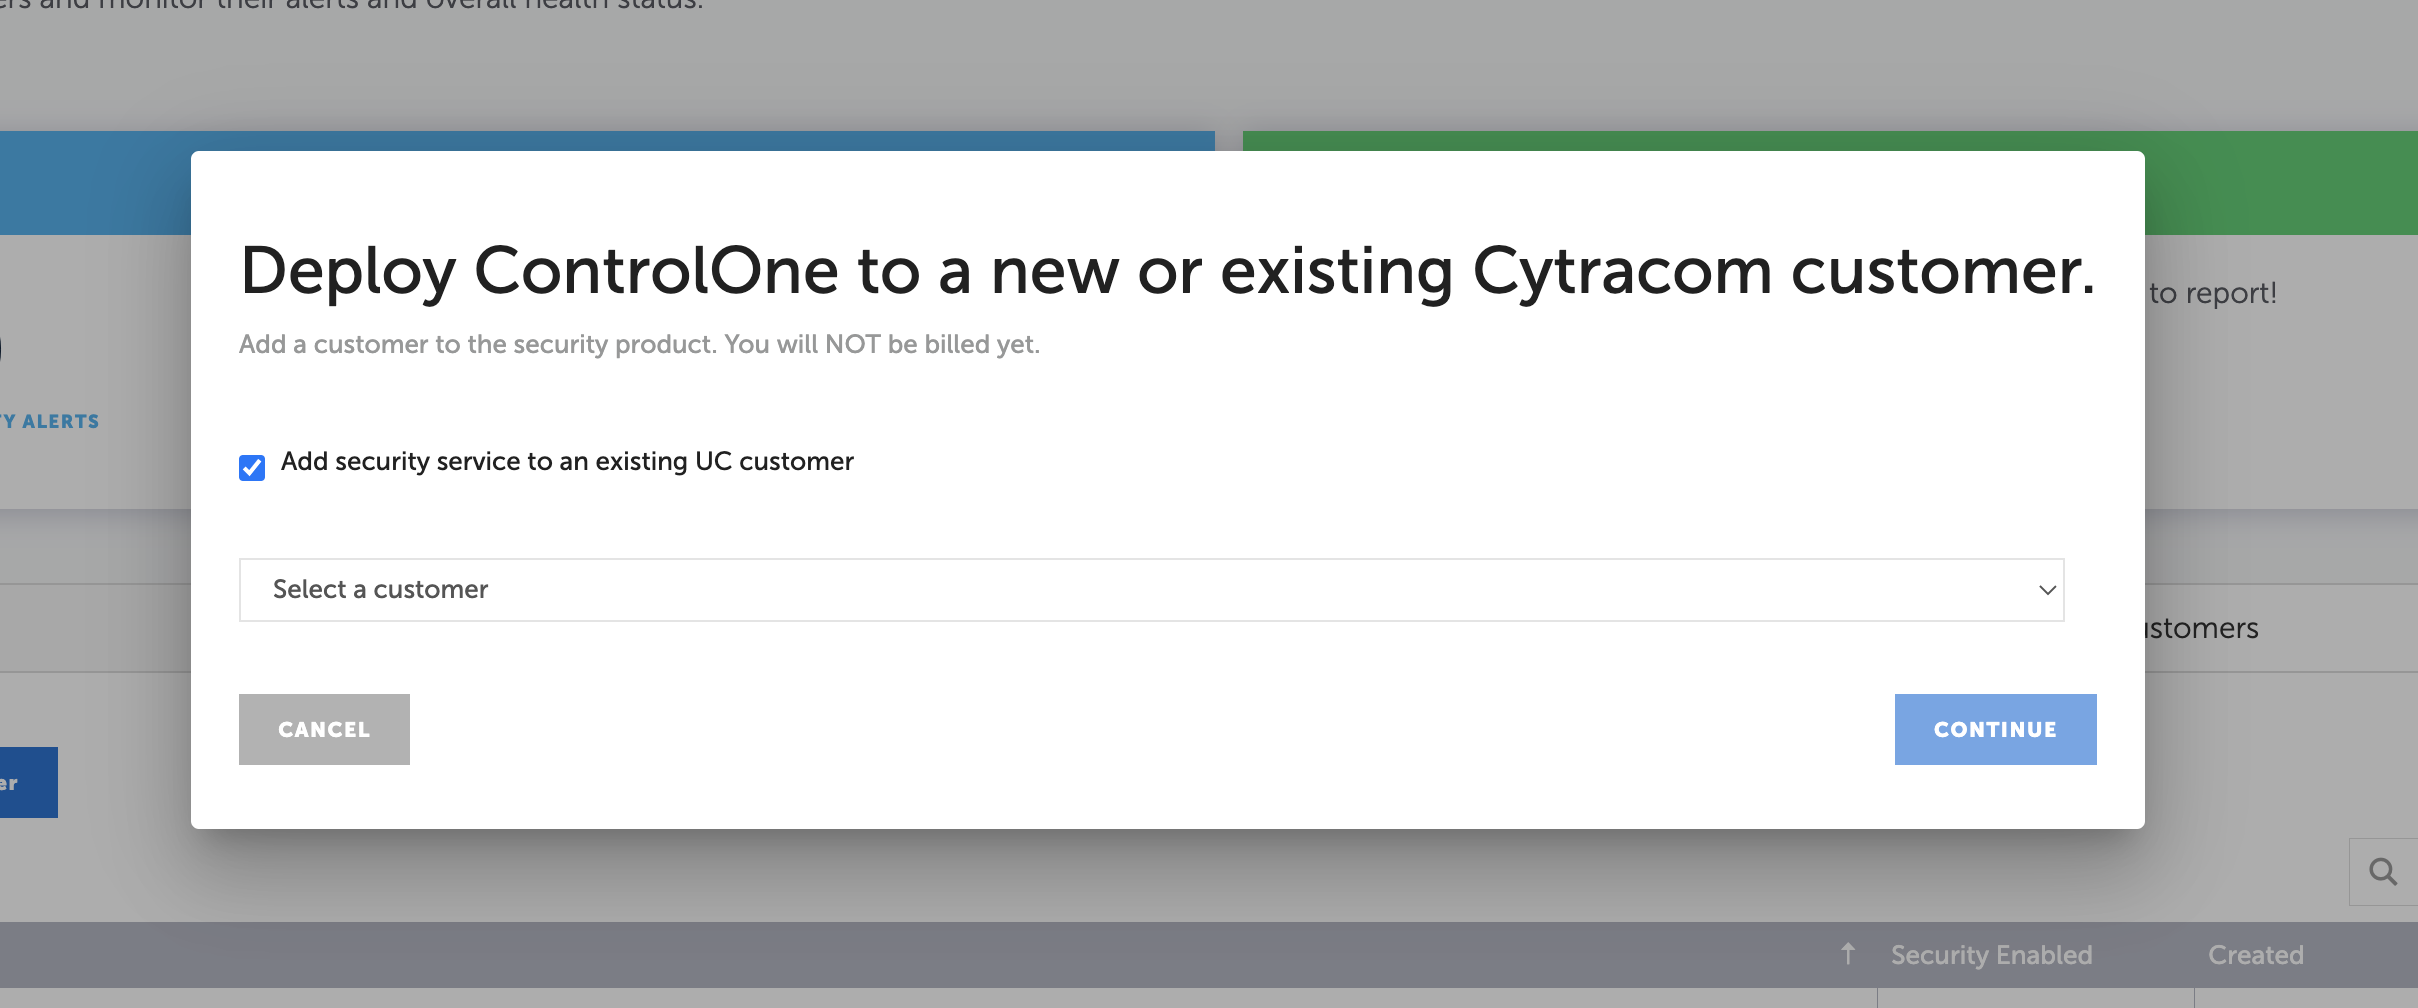Click the partially hidden blue button at left
Image resolution: width=2418 pixels, height=1008 pixels.
pyautogui.click(x=28, y=782)
